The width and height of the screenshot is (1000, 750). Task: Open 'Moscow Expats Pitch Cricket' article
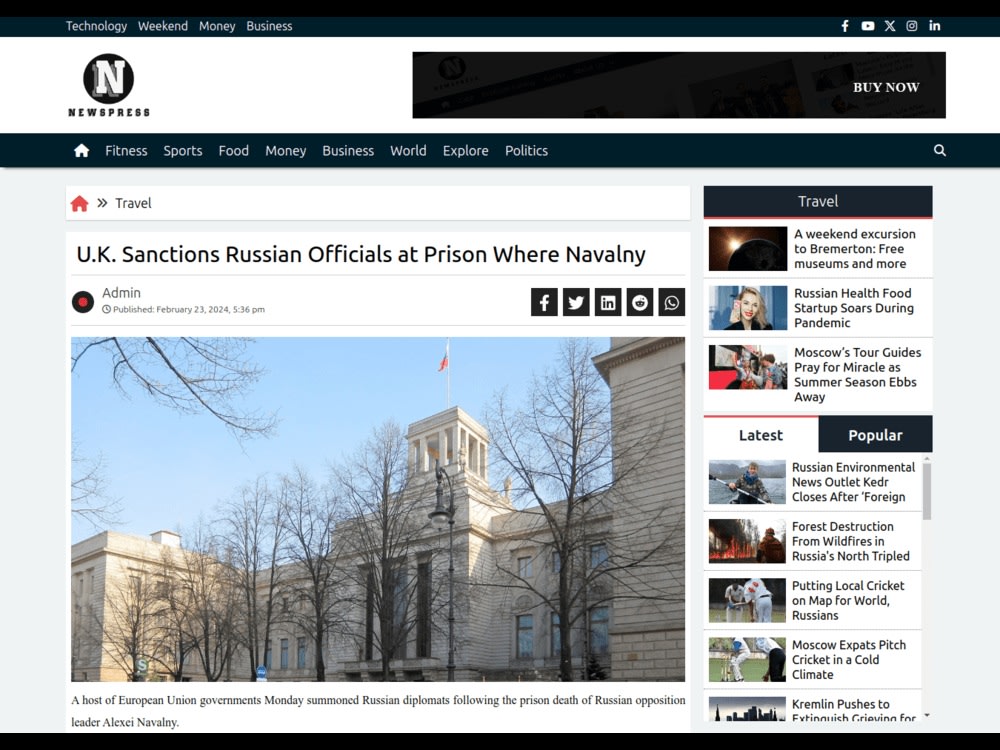[x=849, y=659]
